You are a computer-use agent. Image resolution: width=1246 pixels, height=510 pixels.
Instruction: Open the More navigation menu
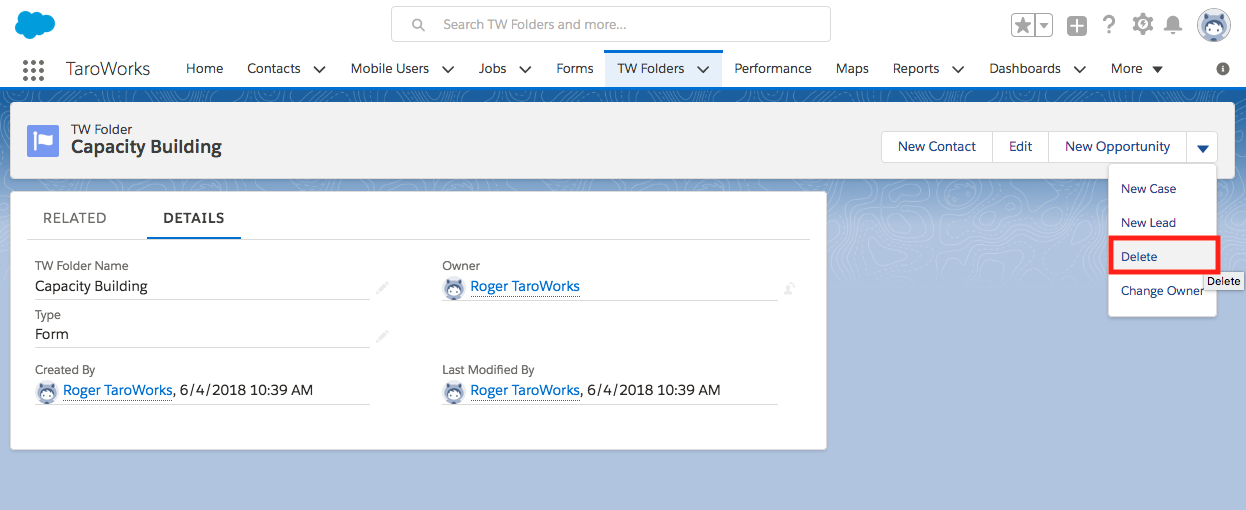(1137, 68)
